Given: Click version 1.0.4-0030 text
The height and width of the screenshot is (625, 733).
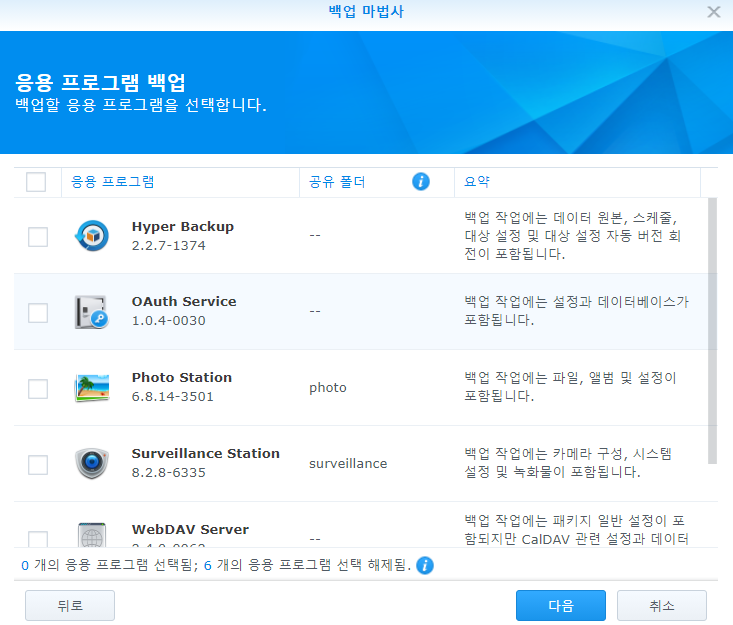Looking at the screenshot, I should 168,321.
